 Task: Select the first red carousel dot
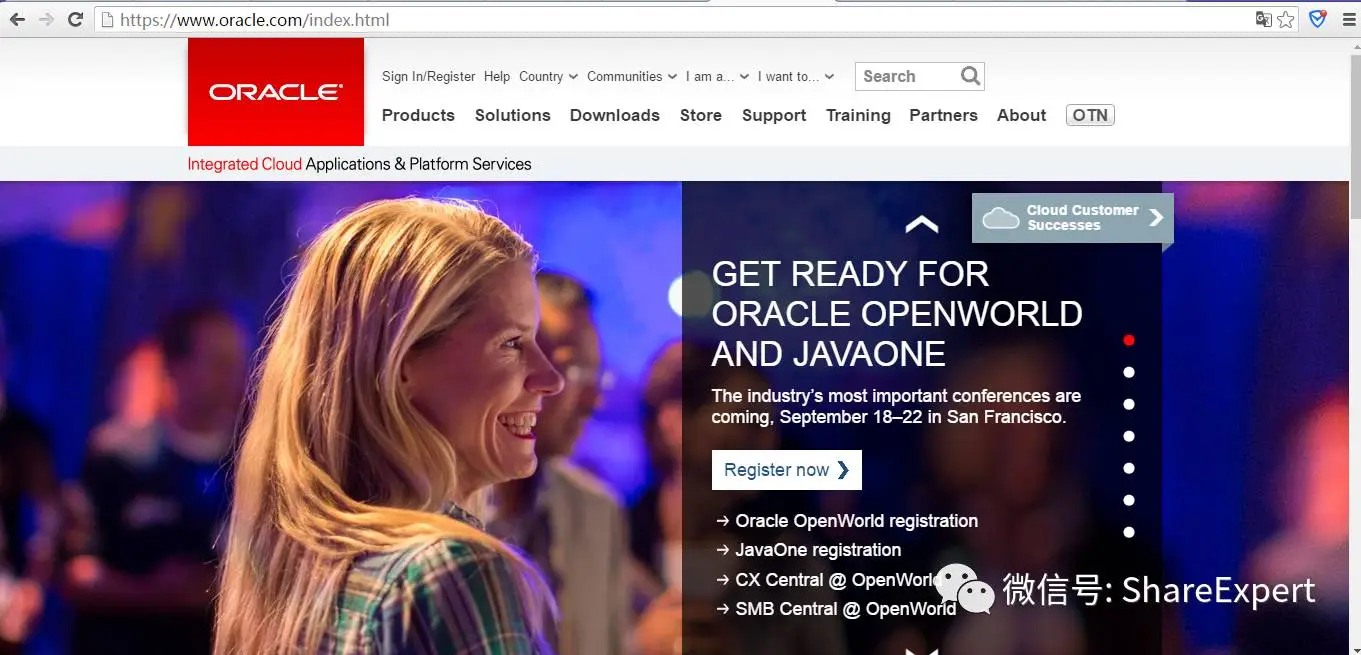[1129, 340]
